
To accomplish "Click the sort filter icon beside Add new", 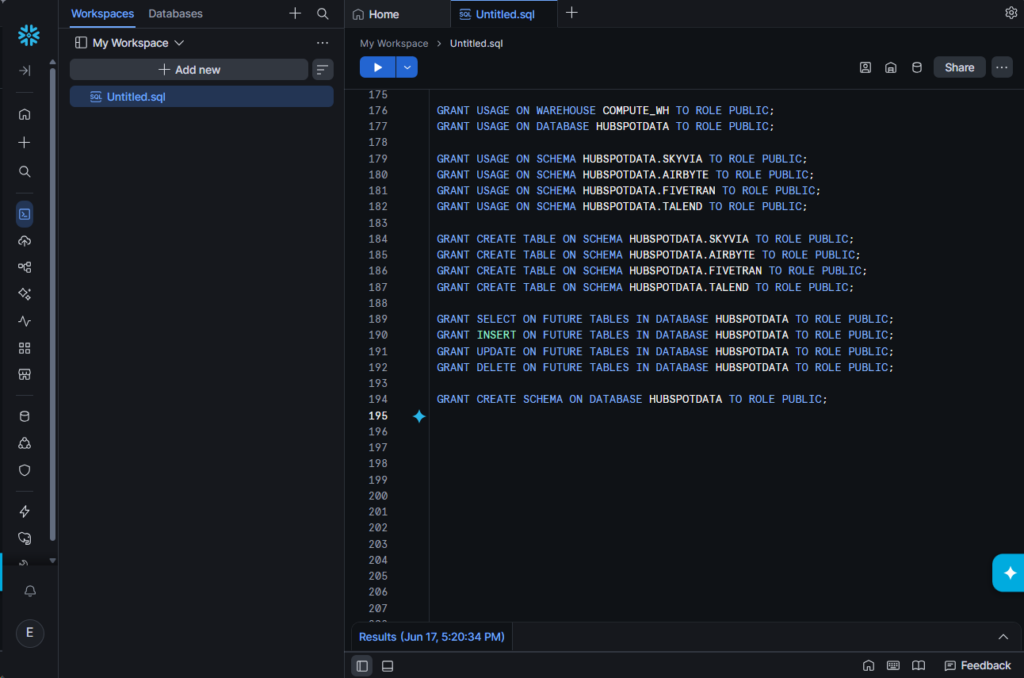I will pos(323,70).
